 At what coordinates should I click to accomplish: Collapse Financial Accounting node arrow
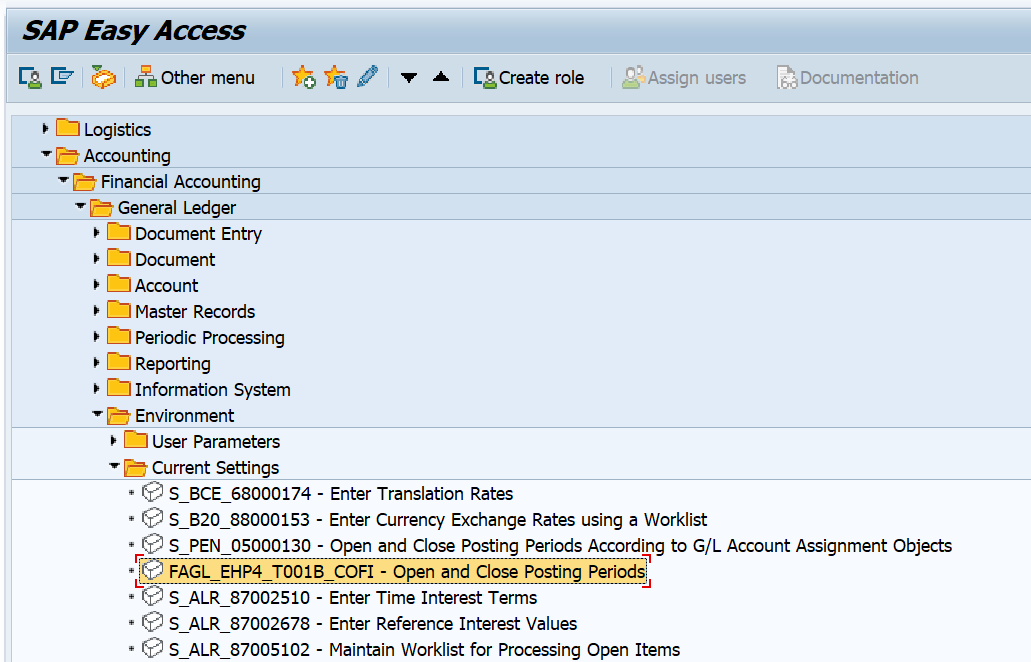click(63, 180)
